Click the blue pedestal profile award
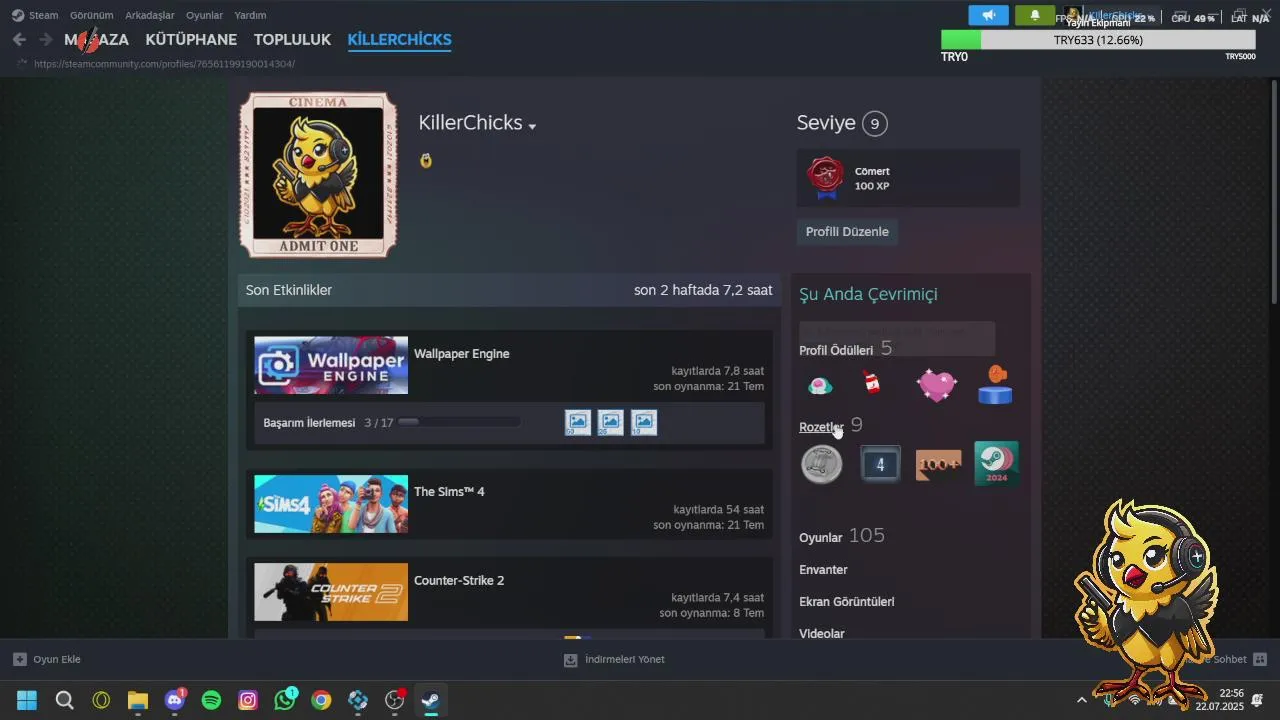1280x720 pixels. click(x=995, y=385)
